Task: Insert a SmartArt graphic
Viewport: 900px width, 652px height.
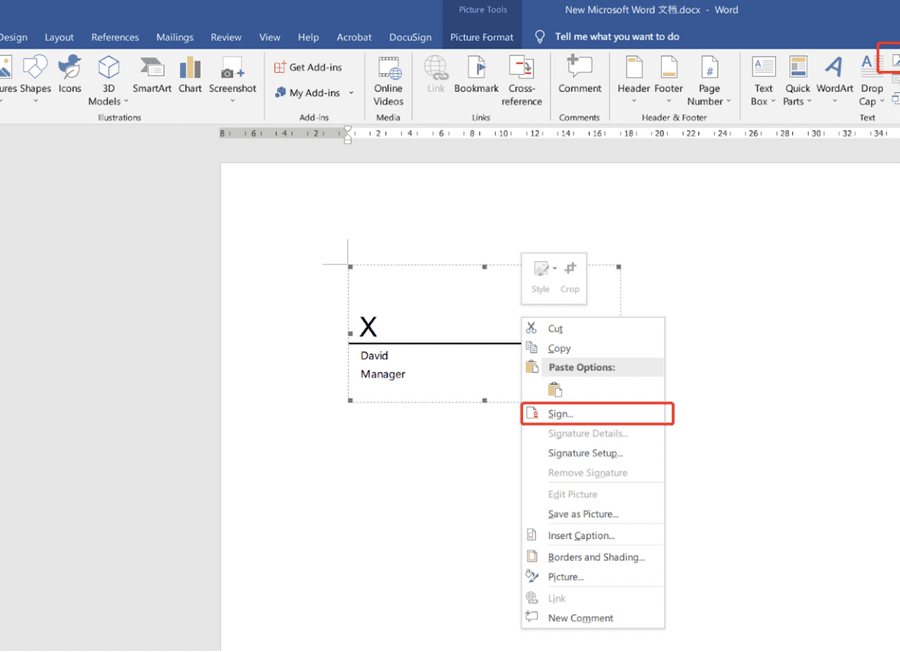Action: 152,80
